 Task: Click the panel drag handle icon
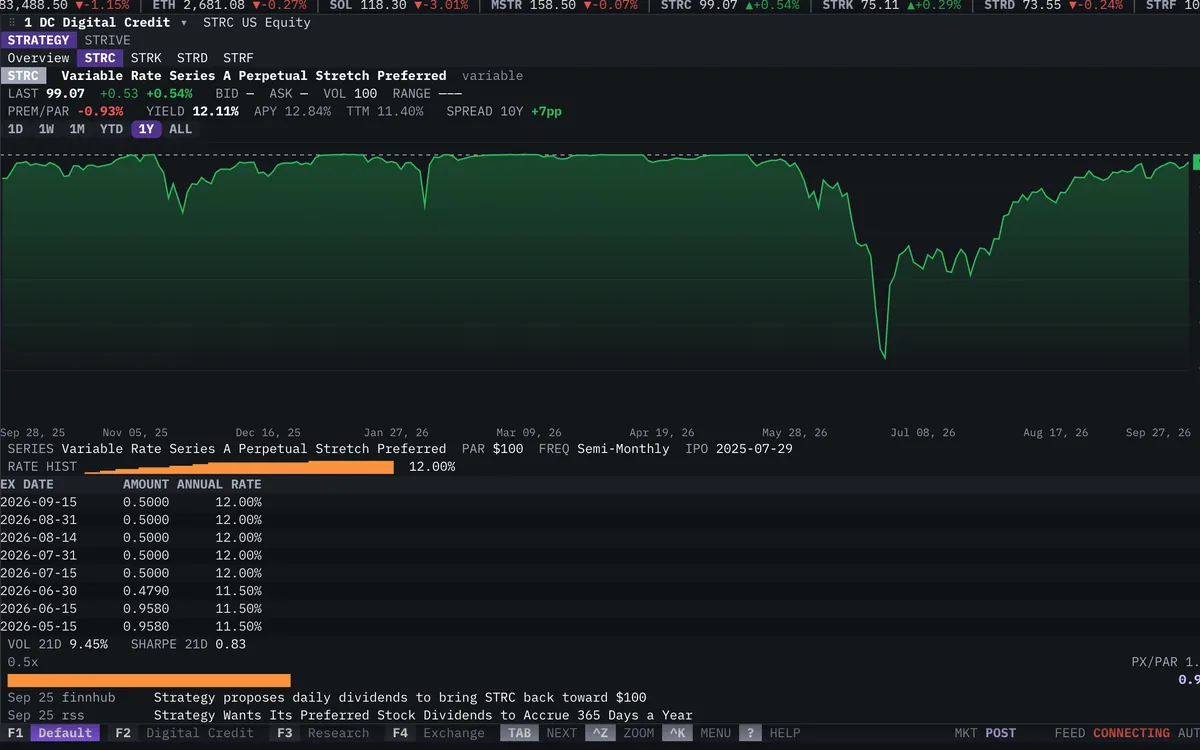[x=12, y=22]
